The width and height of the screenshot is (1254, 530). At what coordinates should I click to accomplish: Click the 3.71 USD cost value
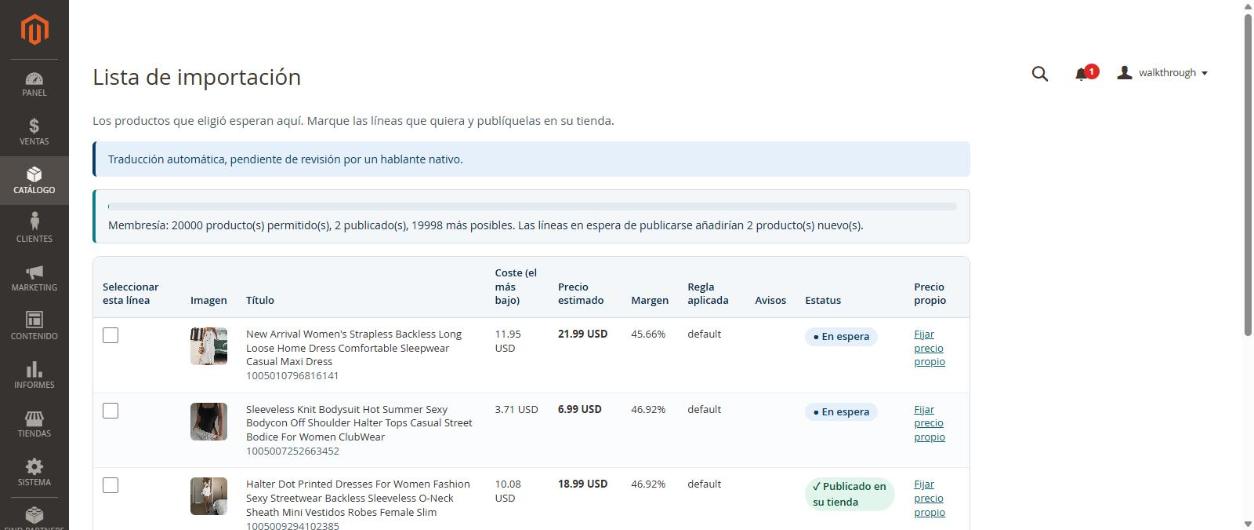click(516, 409)
